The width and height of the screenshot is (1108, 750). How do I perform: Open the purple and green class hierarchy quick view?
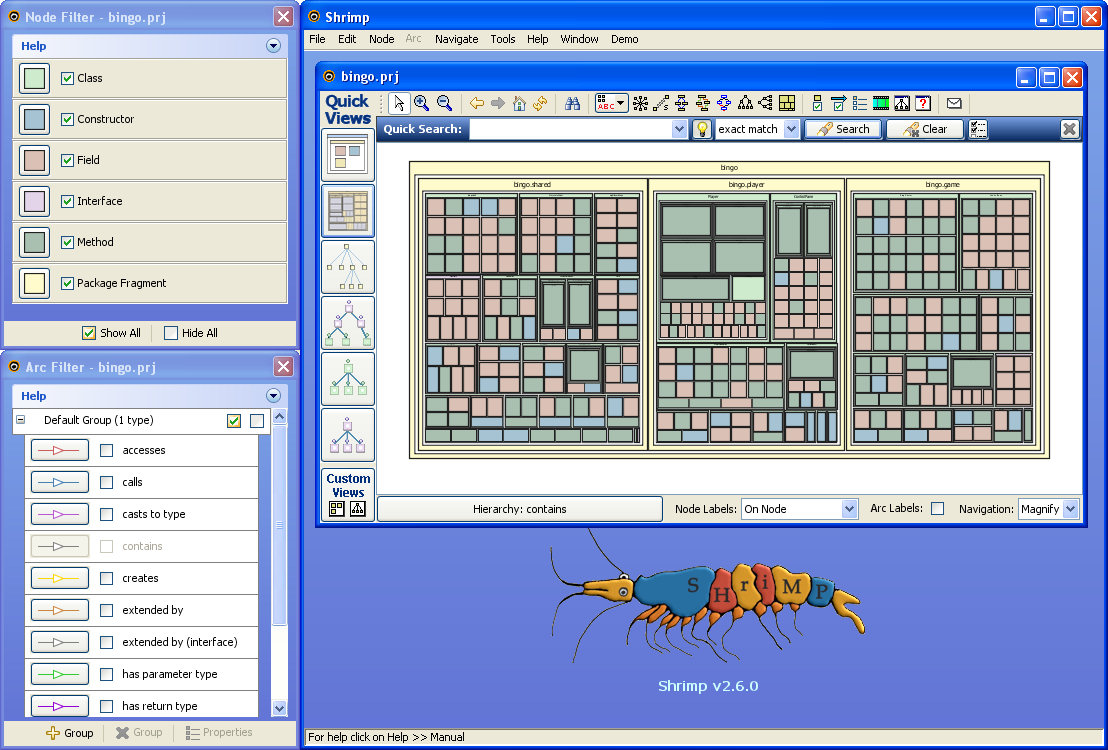click(348, 323)
